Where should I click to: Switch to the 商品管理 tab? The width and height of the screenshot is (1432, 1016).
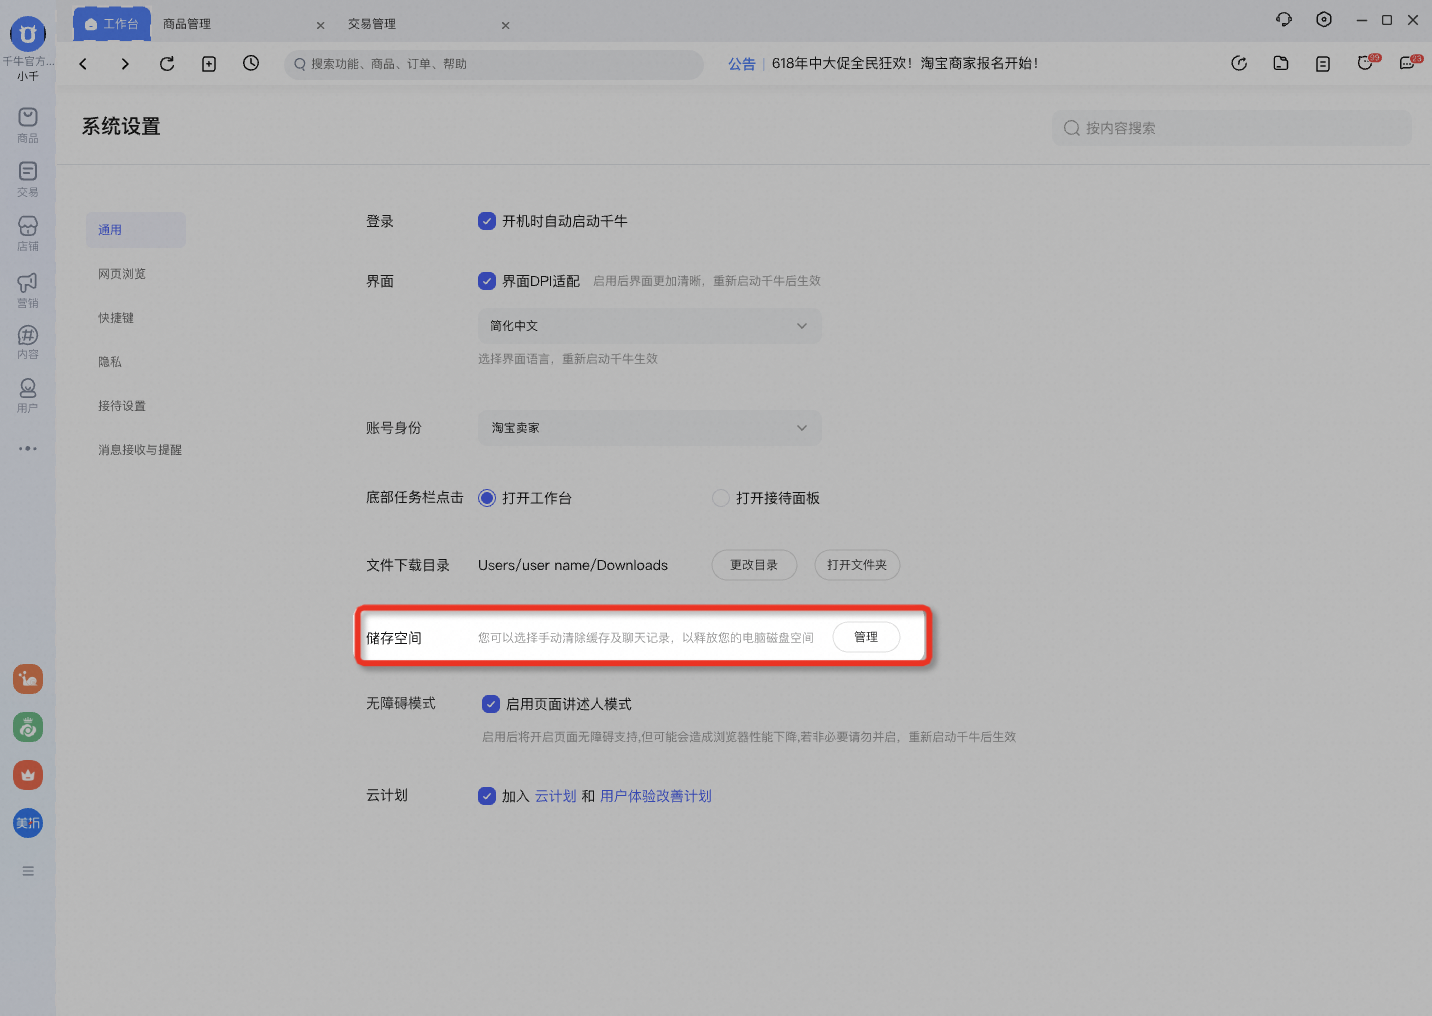(187, 24)
